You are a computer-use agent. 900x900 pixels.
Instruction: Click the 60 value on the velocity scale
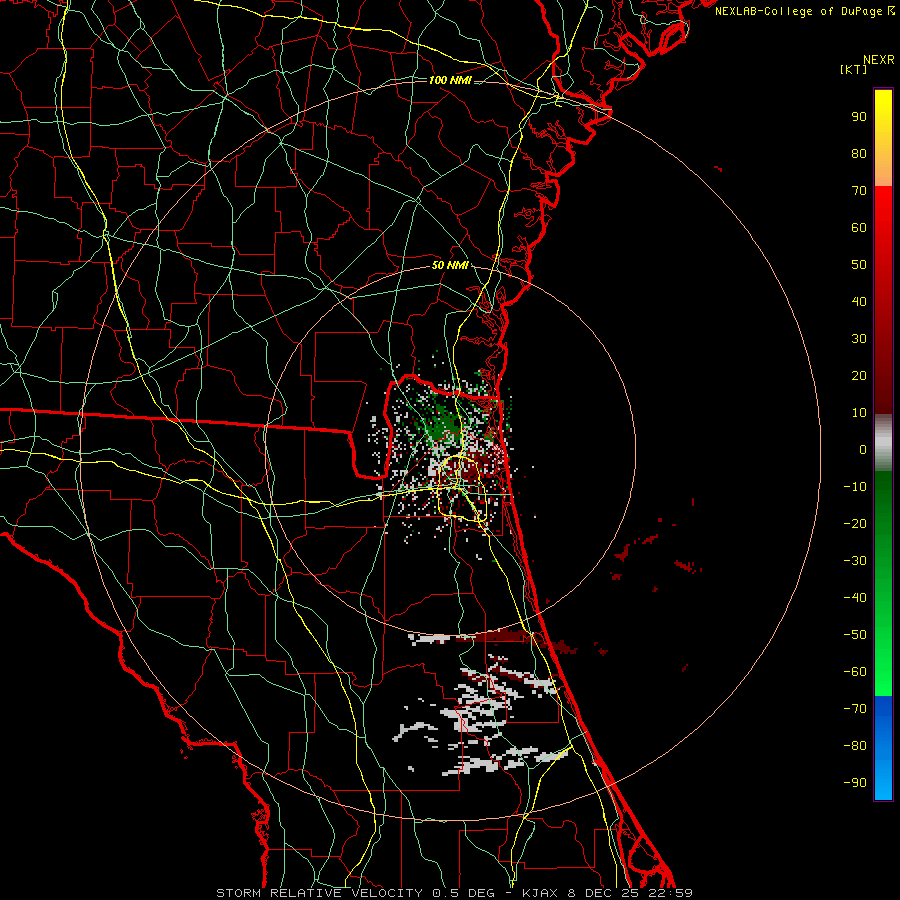859,227
